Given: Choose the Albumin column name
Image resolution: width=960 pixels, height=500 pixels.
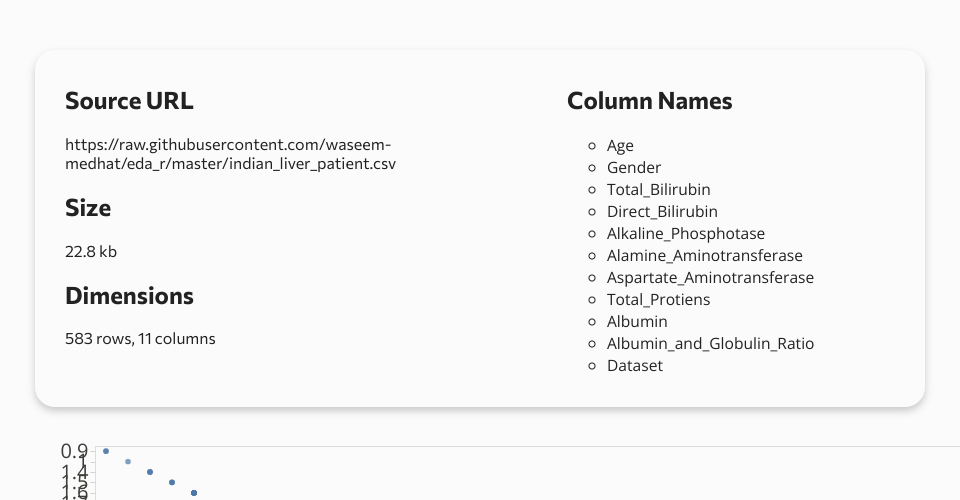Looking at the screenshot, I should pos(637,322).
